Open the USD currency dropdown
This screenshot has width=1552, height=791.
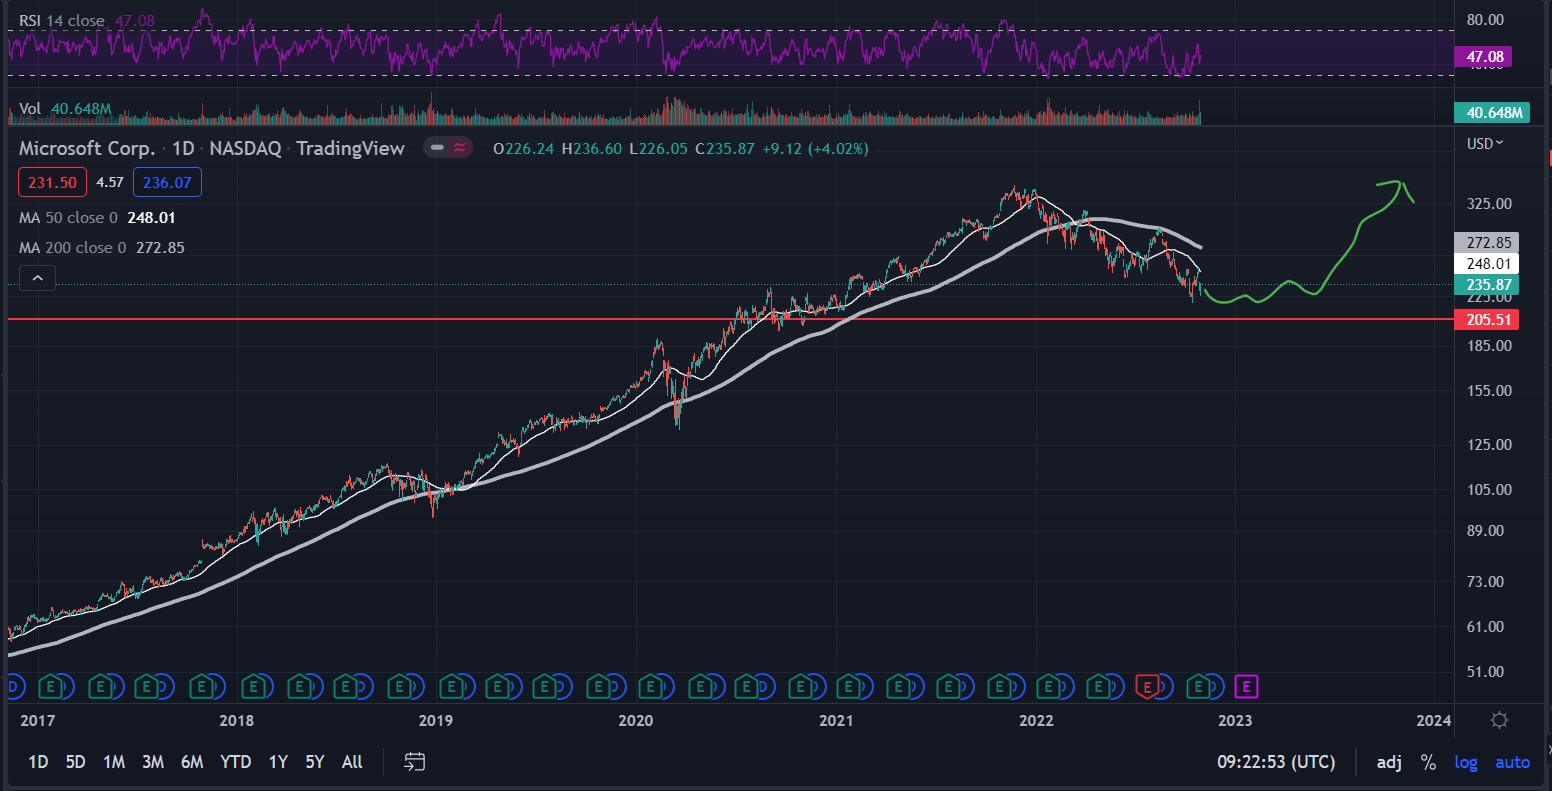pos(1485,143)
